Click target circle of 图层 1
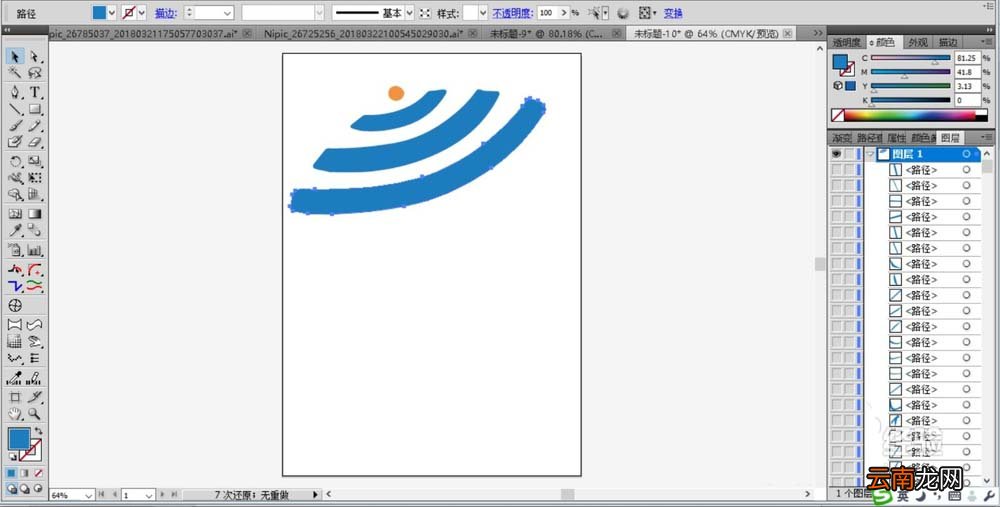This screenshot has width=1000, height=507. click(x=966, y=154)
